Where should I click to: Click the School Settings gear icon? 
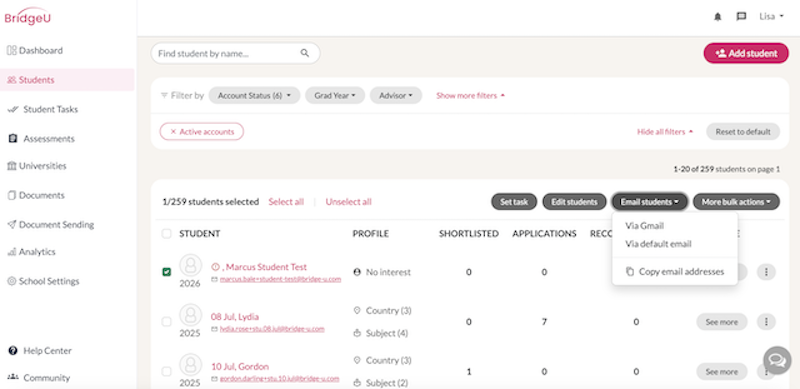point(12,281)
